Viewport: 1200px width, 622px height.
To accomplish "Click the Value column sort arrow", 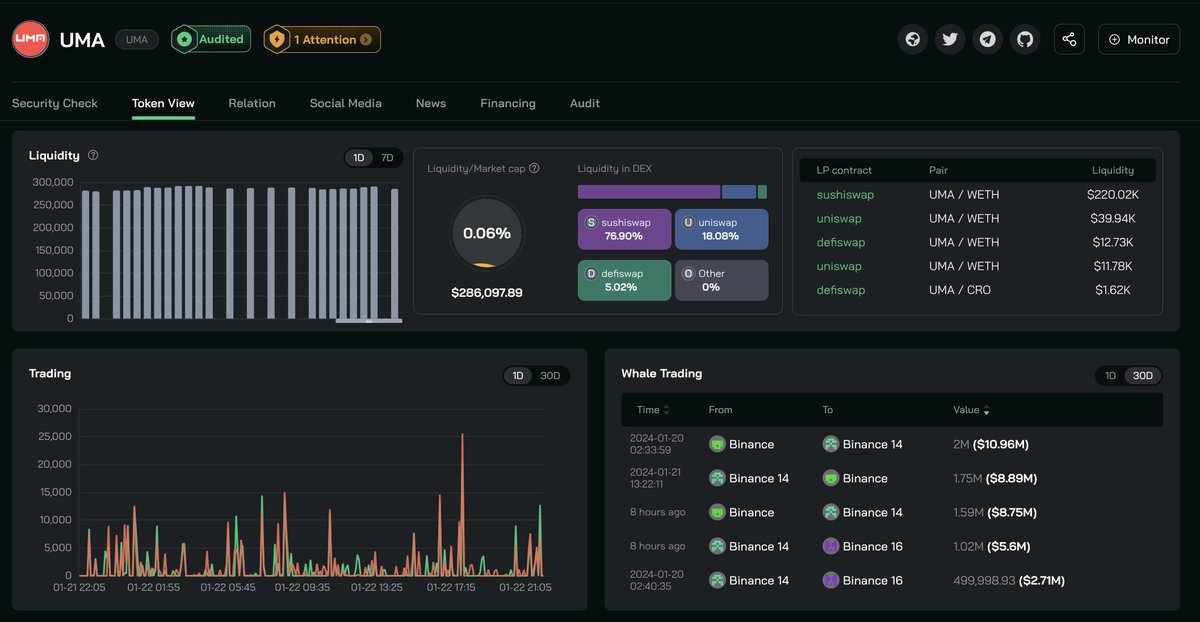I will (x=987, y=410).
